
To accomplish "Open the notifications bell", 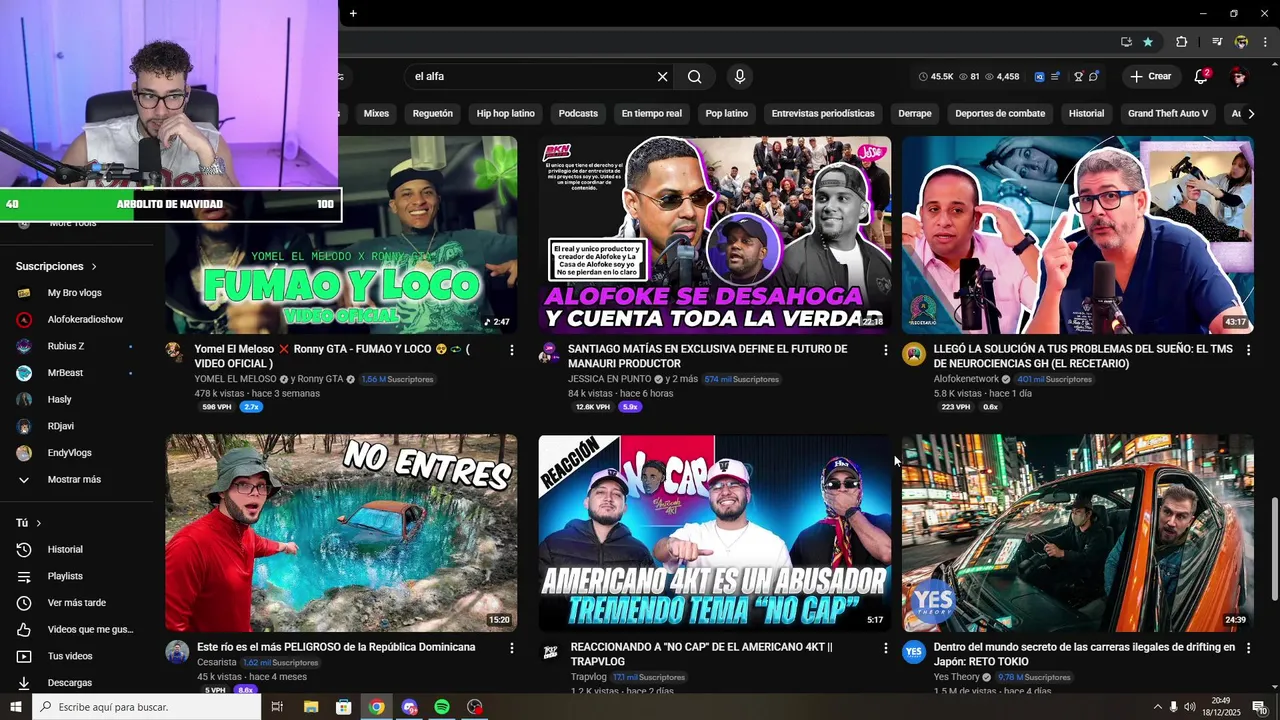I will click(1202, 77).
